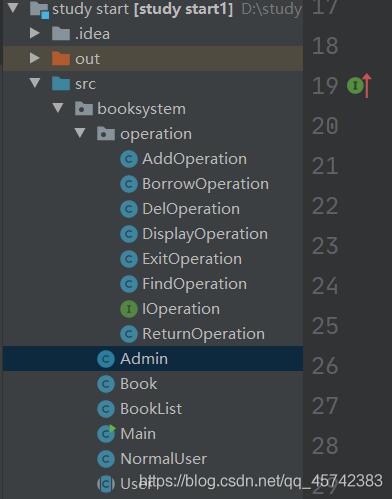Click the study start project module icon

pos(39,9)
